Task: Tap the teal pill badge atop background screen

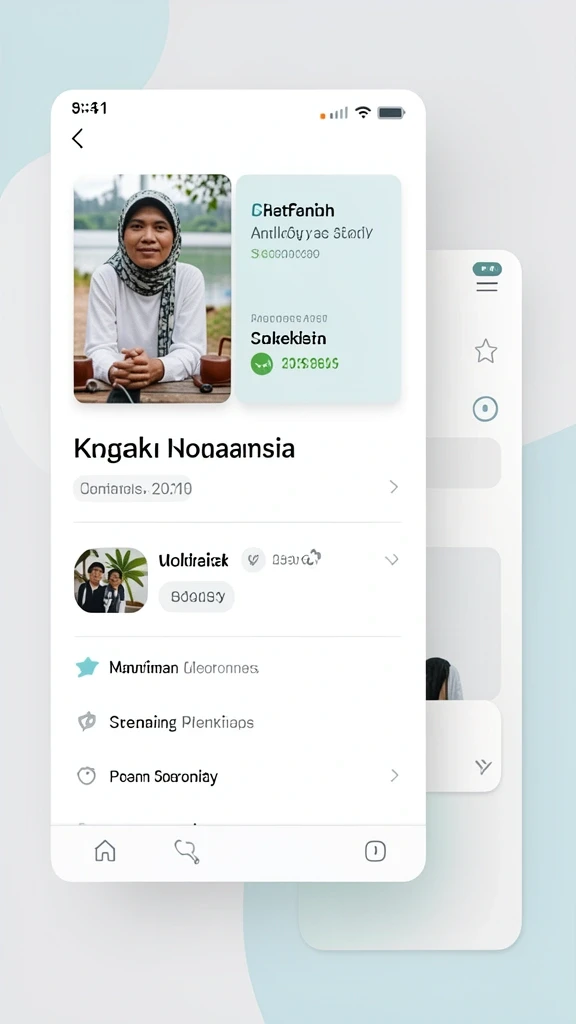Action: click(x=487, y=268)
